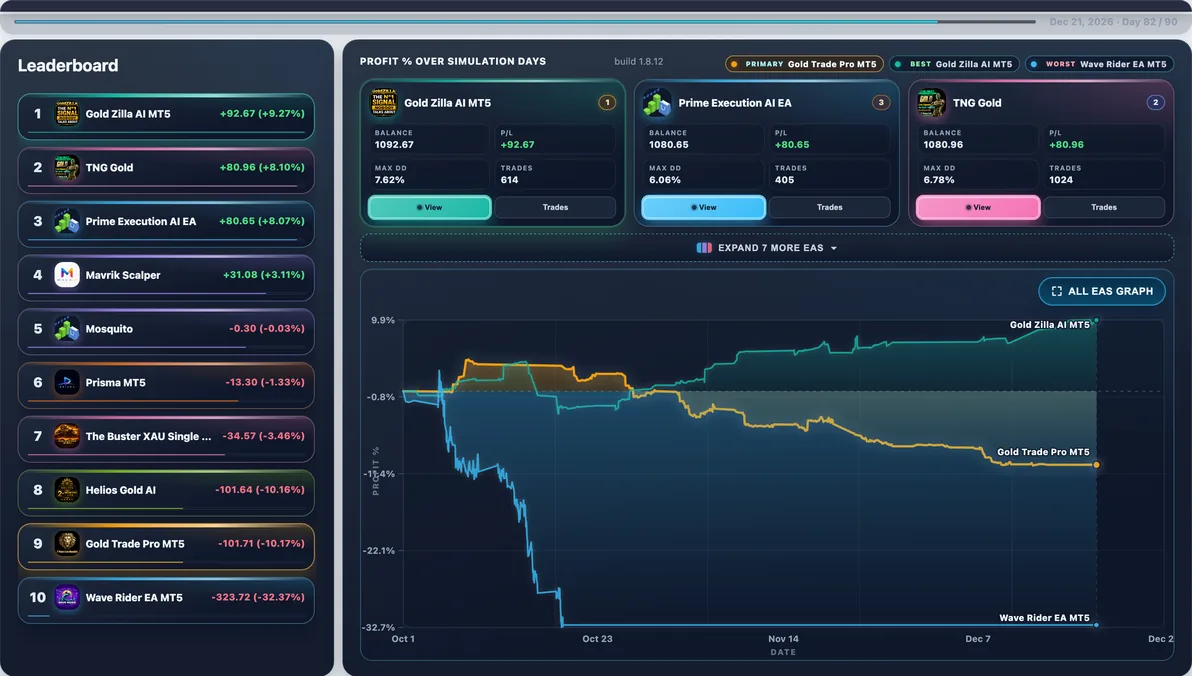Click the Helios Gold AI icon

[66, 490]
